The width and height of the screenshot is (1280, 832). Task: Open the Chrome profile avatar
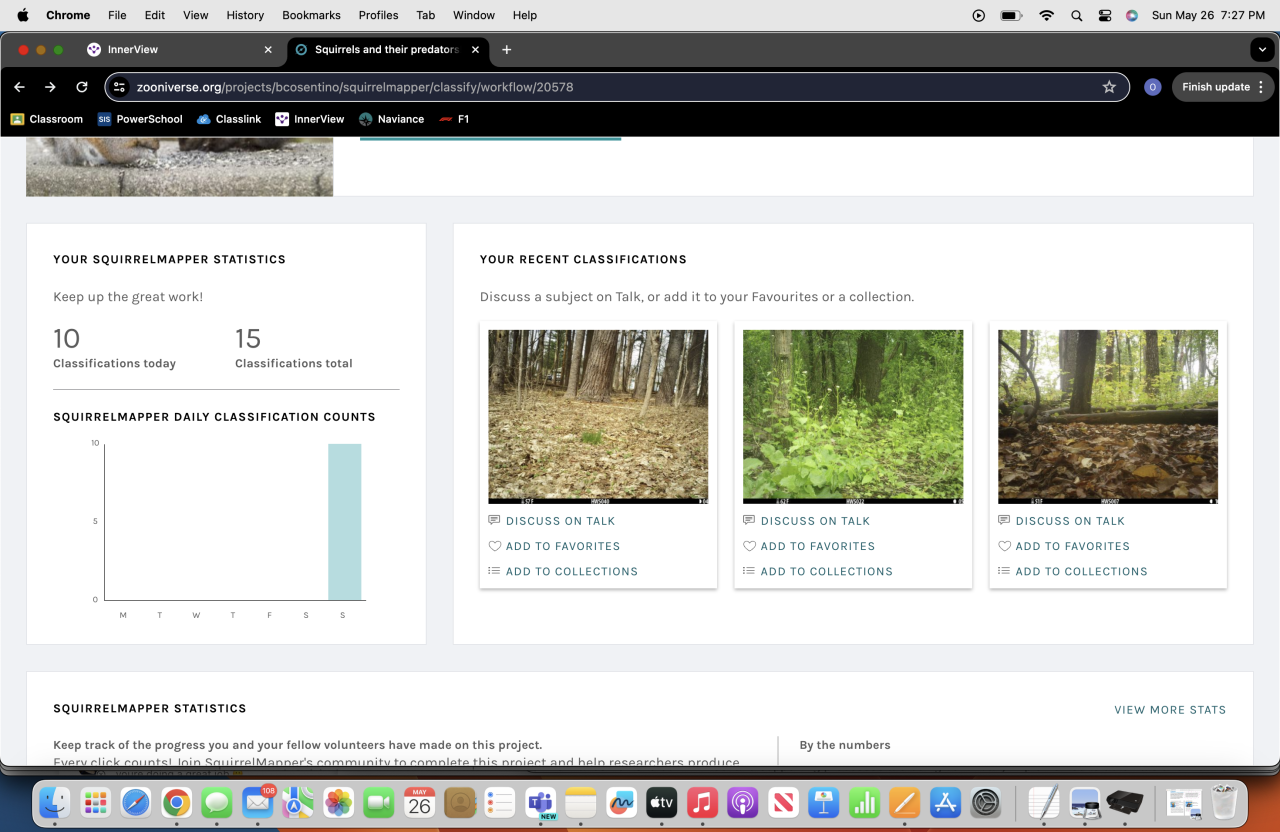(1152, 87)
